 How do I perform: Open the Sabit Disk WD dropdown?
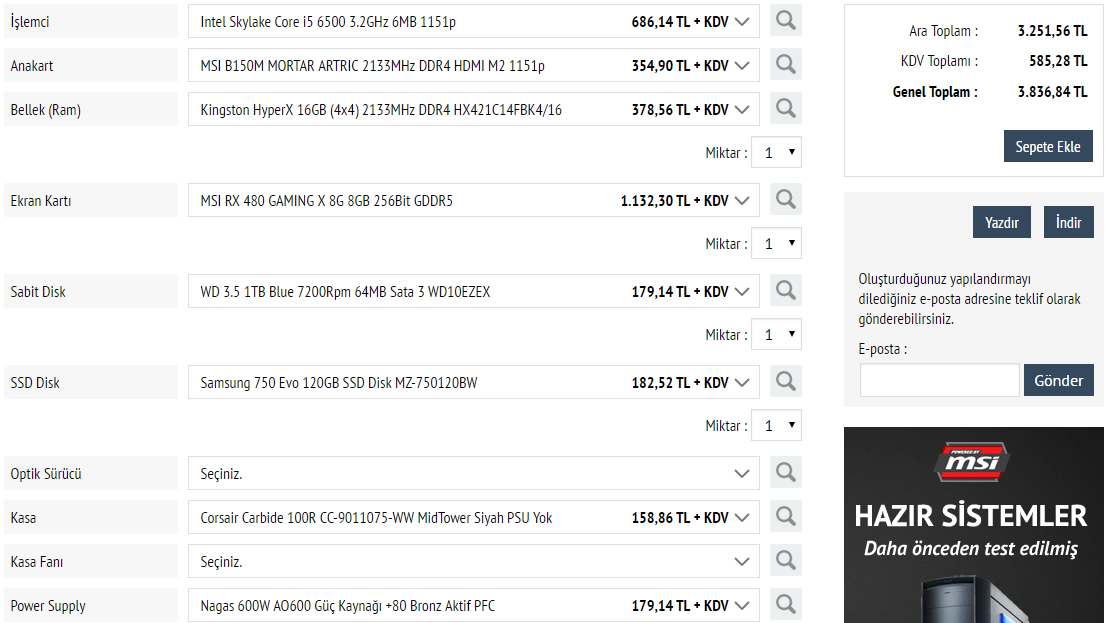pos(474,291)
